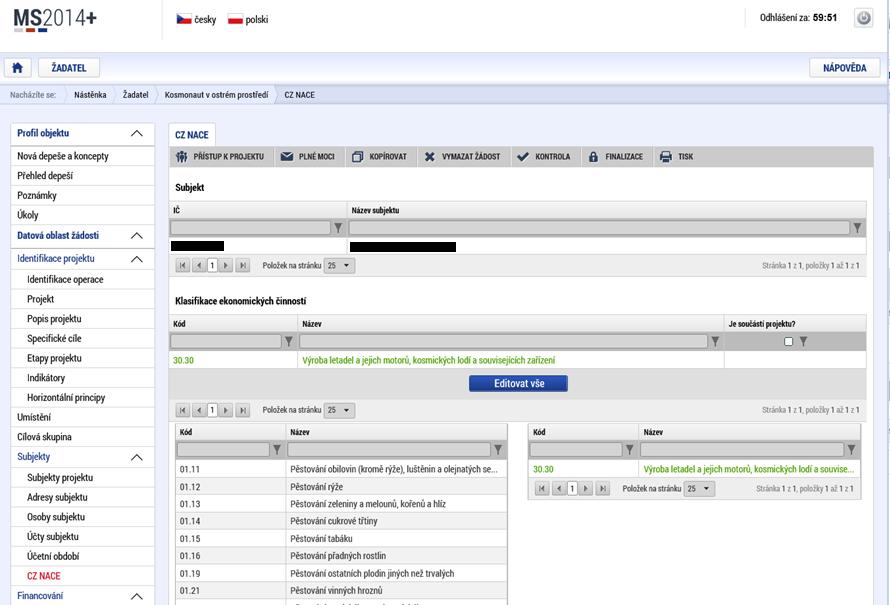Select row 01.21 Pěstování vinných hroznů
Viewport: 890px width, 605px height.
(x=341, y=590)
